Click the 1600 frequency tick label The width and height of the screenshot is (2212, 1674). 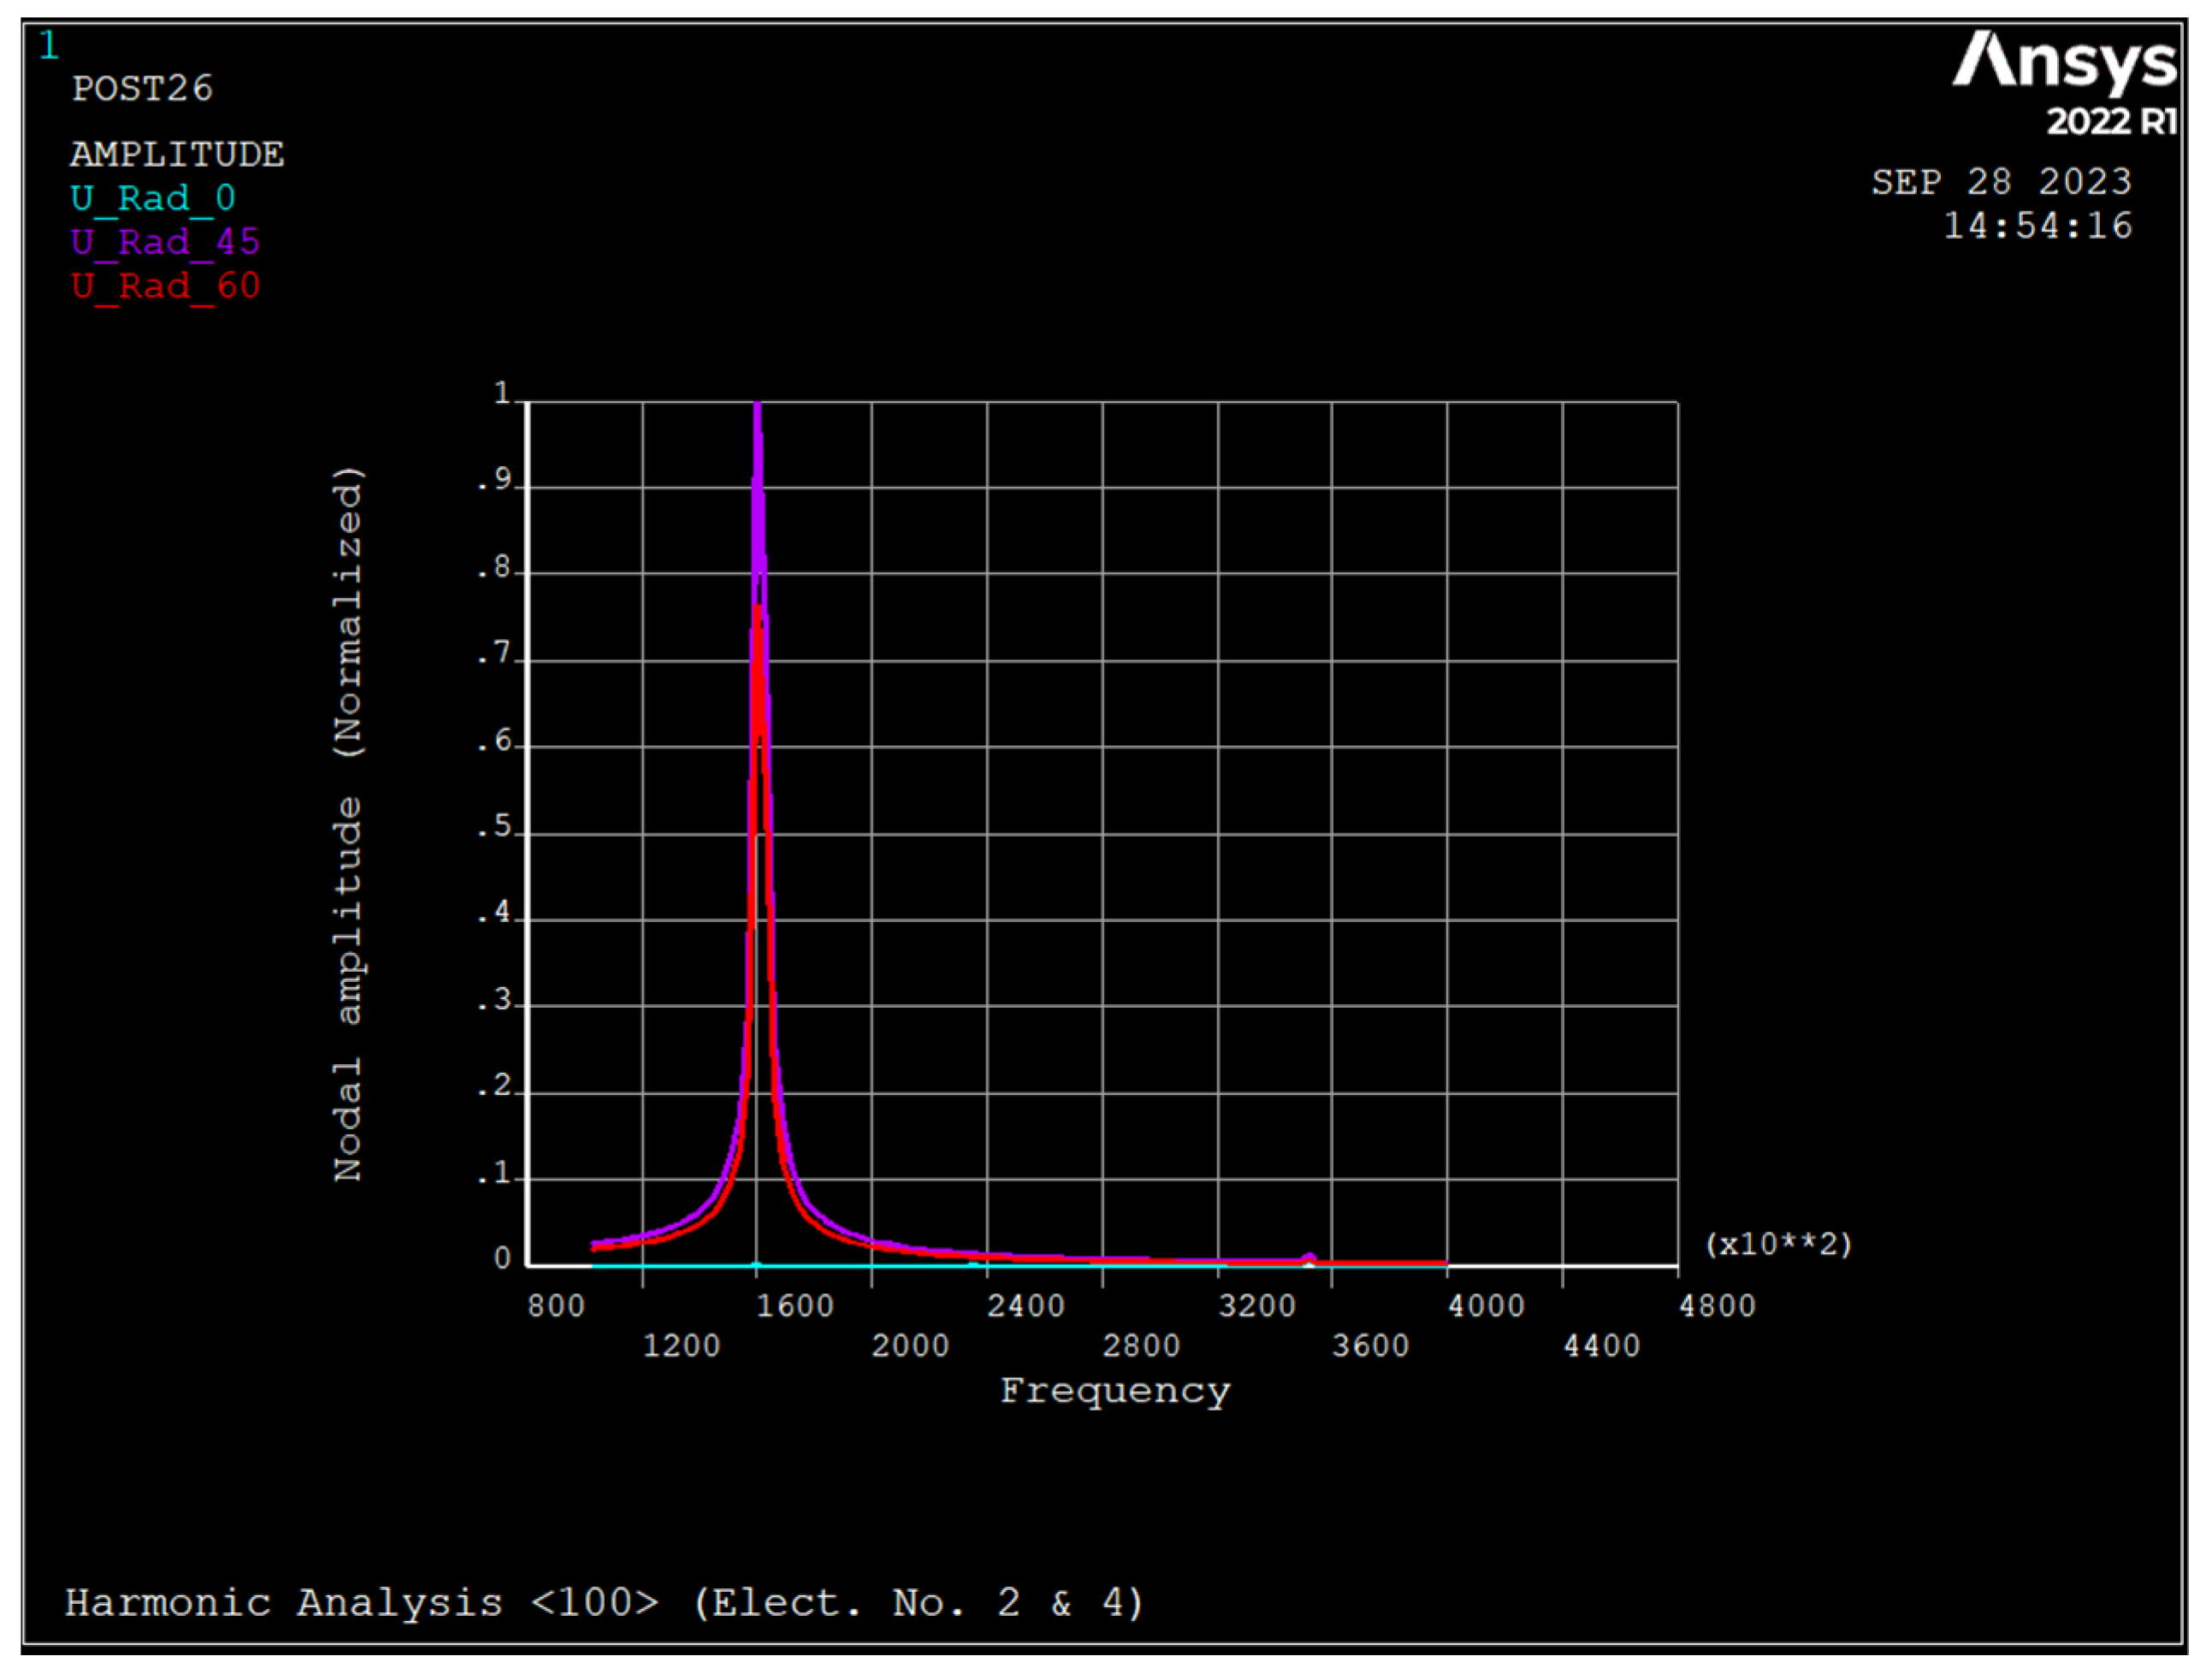click(795, 1306)
